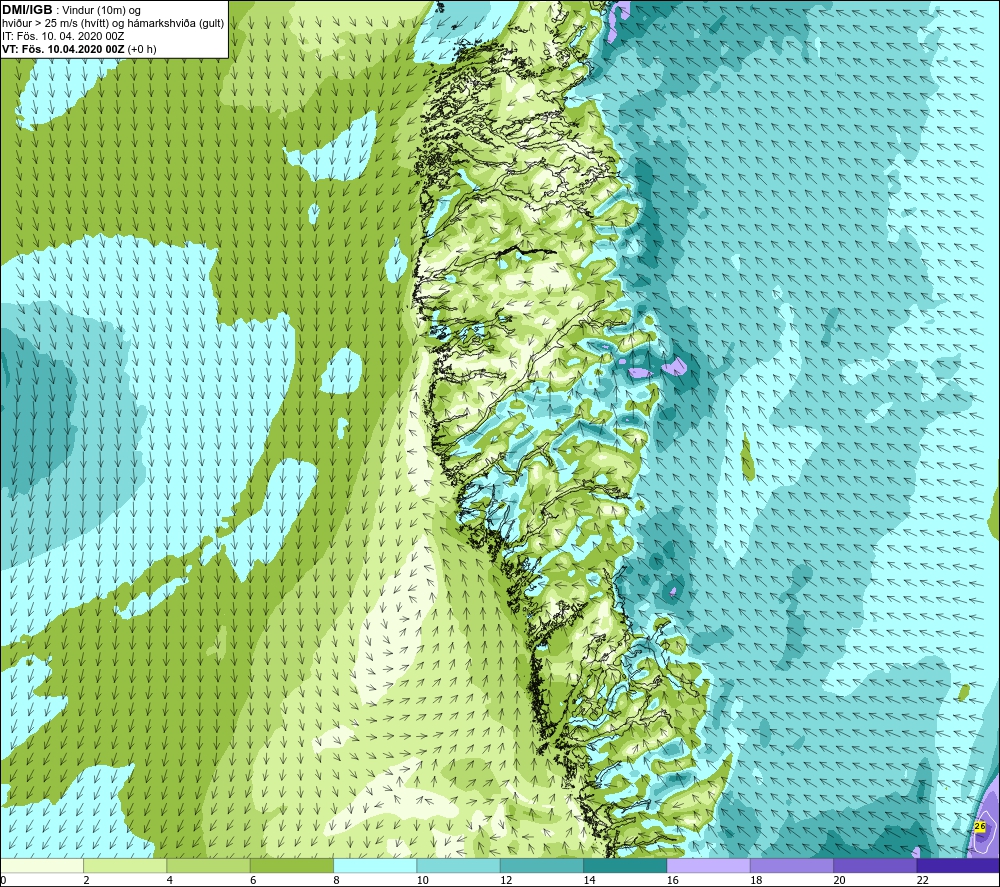This screenshot has width=1000, height=887.
Task: Click the legend scale value '16'
Action: pos(673,880)
